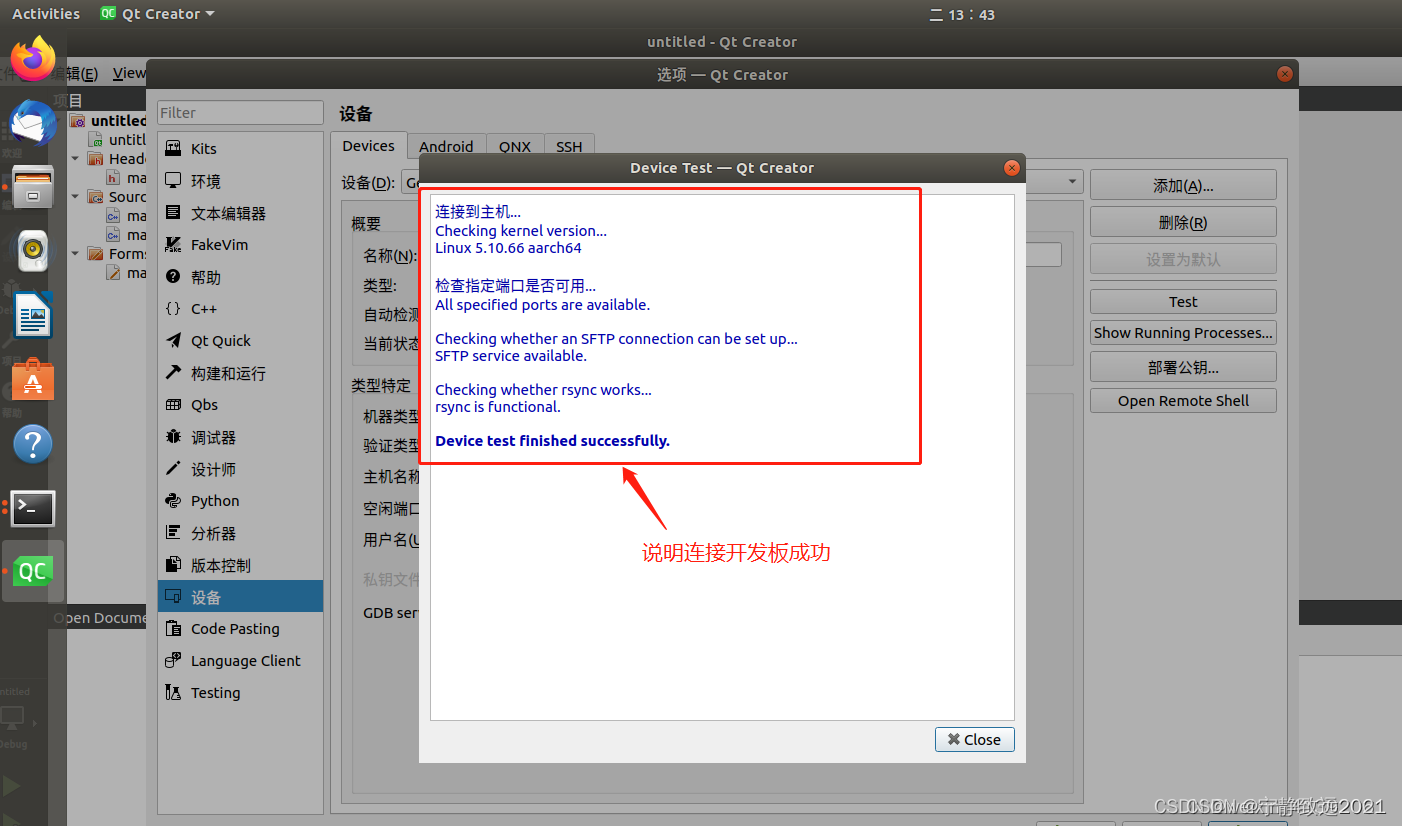The image size is (1402, 826).
Task: Open LibreOffice Writer in the dock
Action: pos(33,315)
